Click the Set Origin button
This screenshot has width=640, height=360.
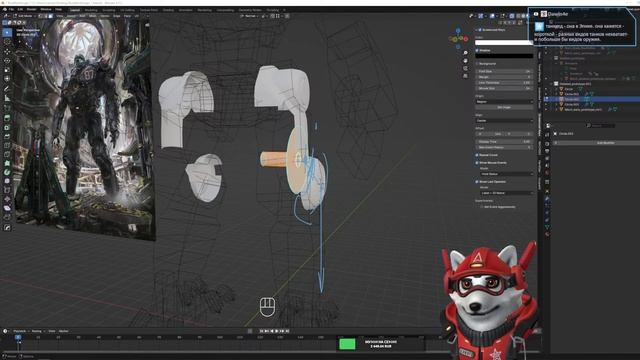pos(504,107)
